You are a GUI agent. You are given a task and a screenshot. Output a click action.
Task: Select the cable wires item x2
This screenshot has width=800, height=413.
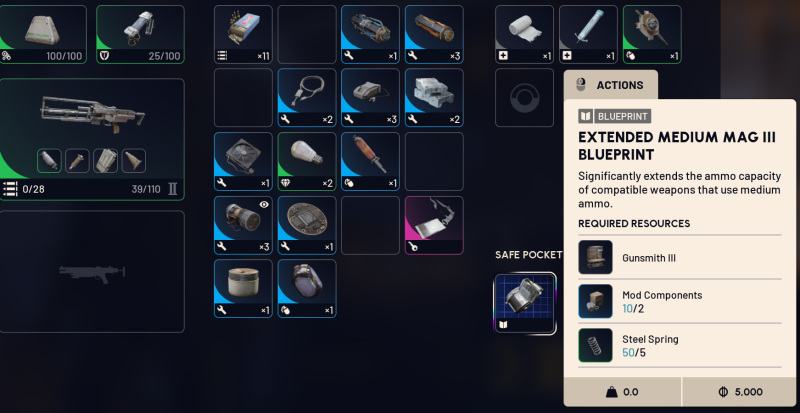pos(307,98)
